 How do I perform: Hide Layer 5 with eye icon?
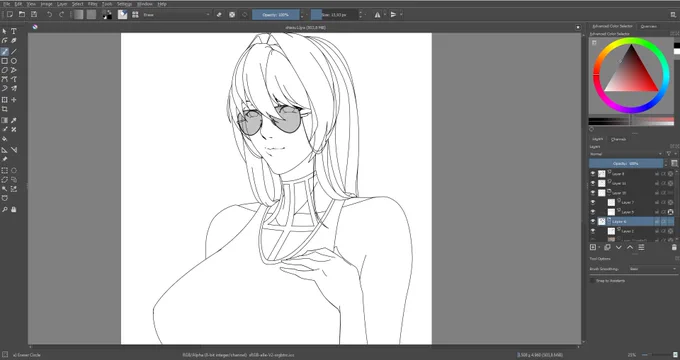pyautogui.click(x=593, y=212)
